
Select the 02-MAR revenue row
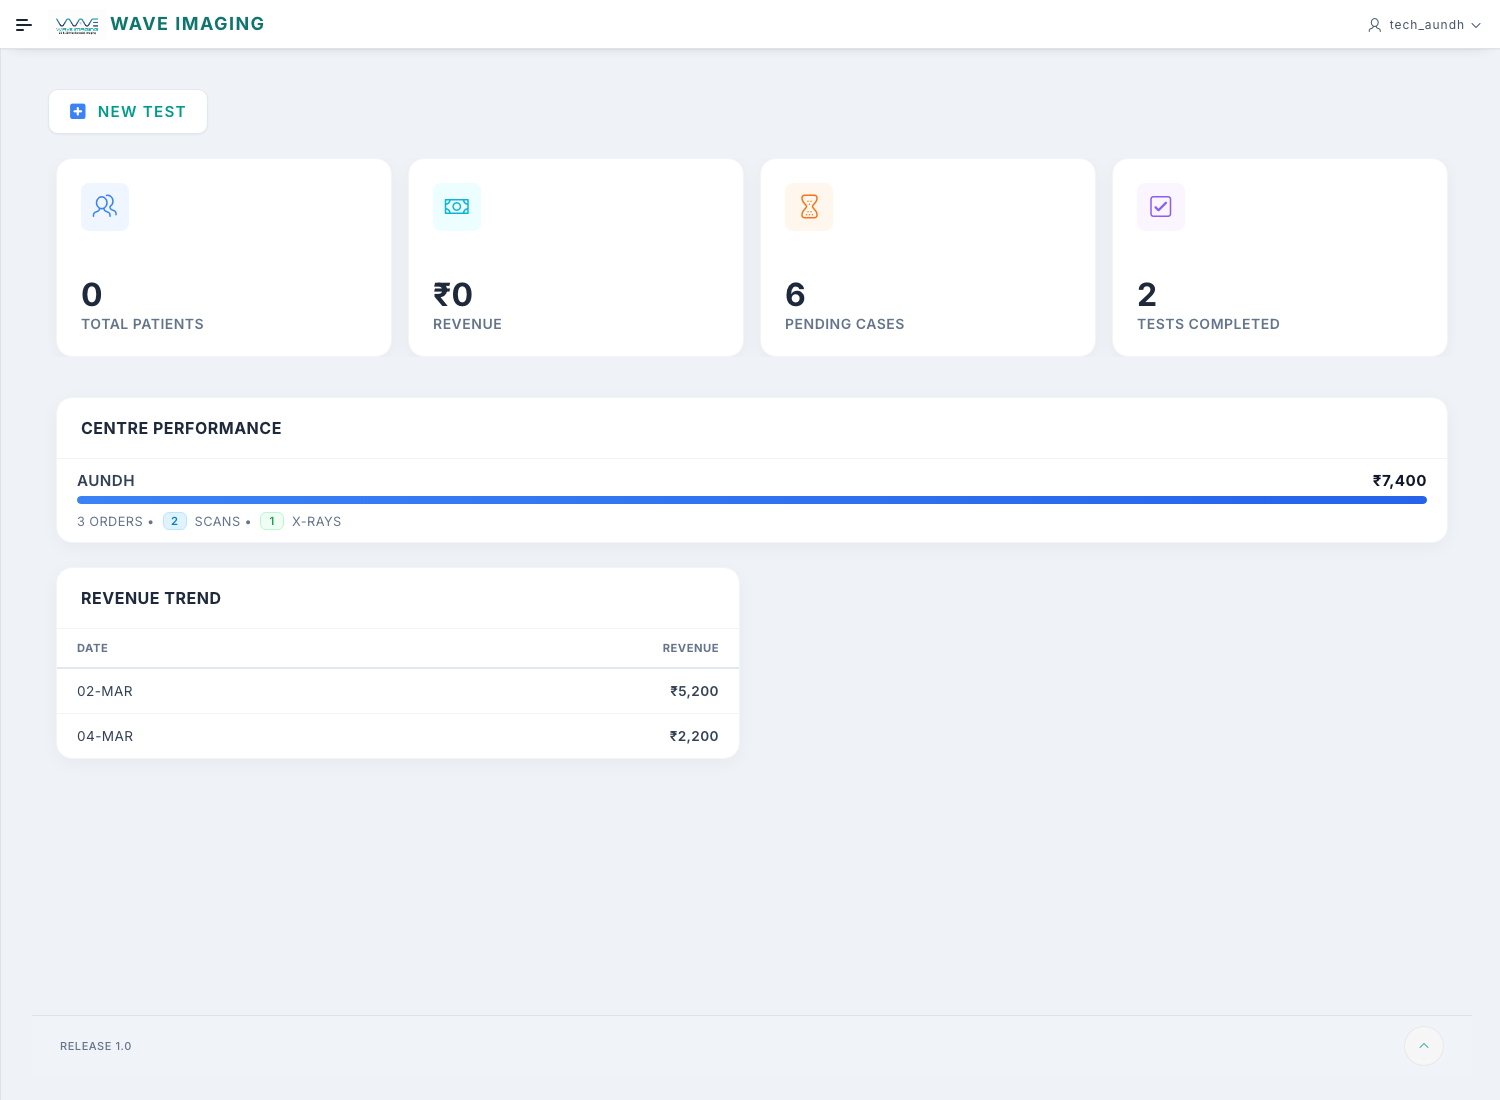(397, 691)
